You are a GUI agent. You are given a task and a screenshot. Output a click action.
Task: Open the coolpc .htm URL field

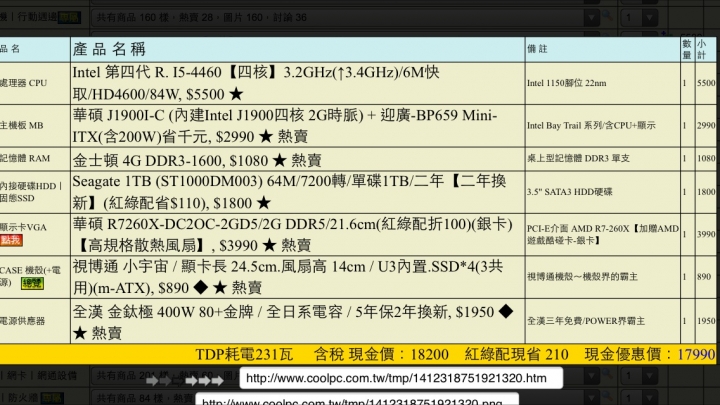(401, 378)
